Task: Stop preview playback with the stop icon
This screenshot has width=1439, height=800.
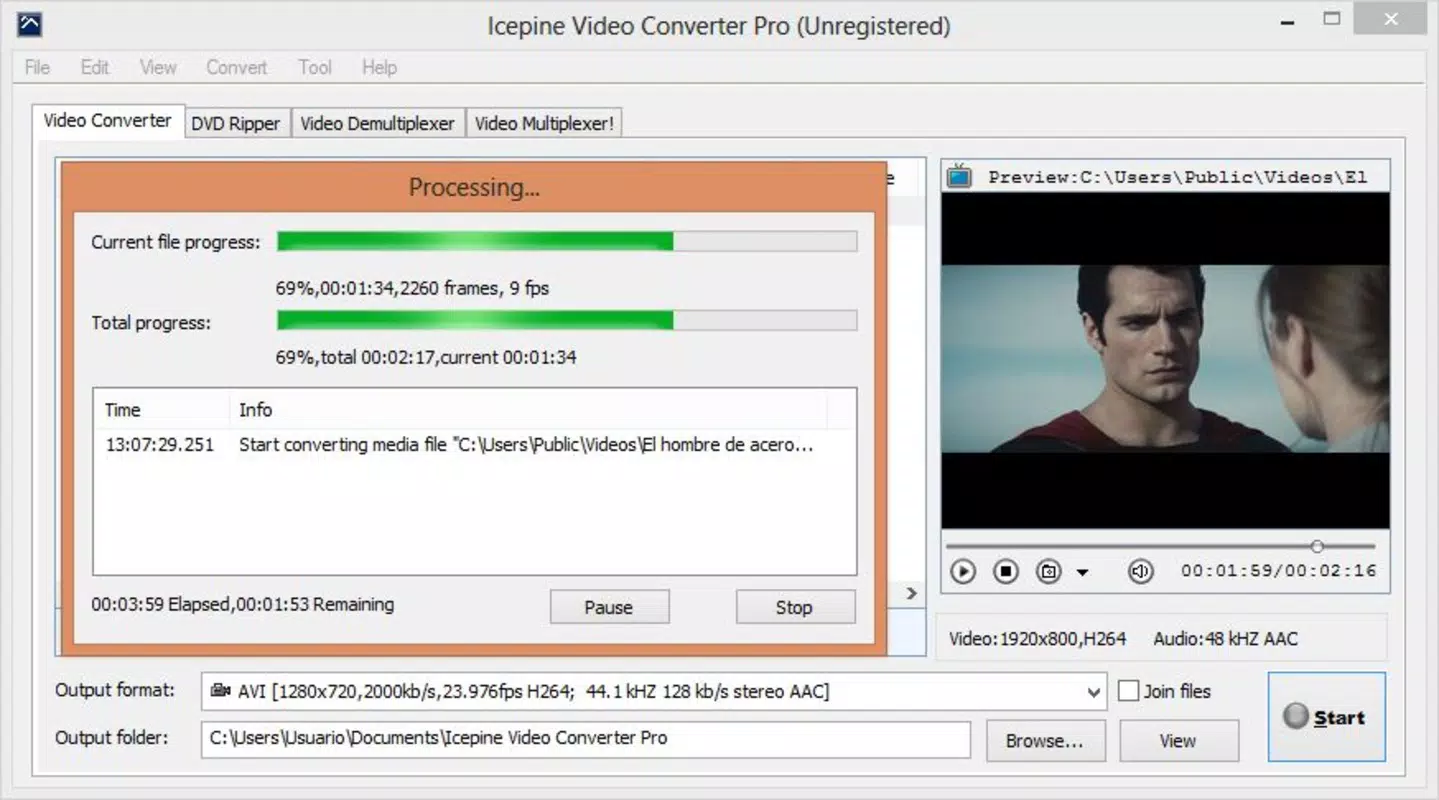Action: pos(1005,571)
